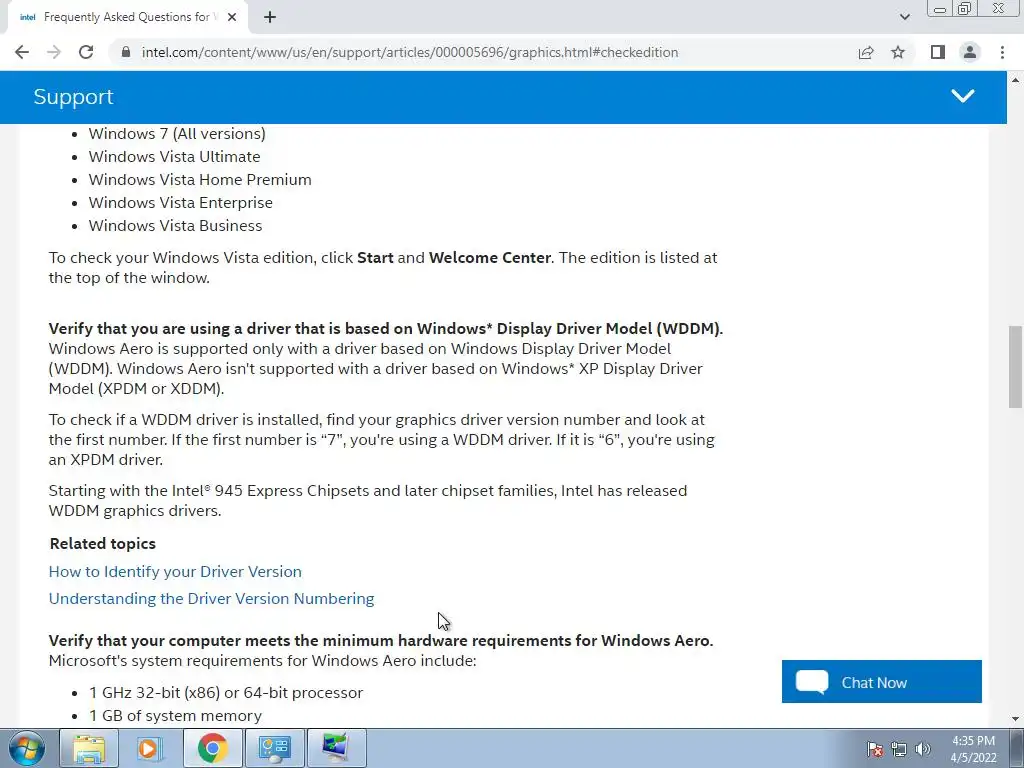1024x768 pixels.
Task: Open Windows Explorer from the taskbar
Action: [89, 748]
